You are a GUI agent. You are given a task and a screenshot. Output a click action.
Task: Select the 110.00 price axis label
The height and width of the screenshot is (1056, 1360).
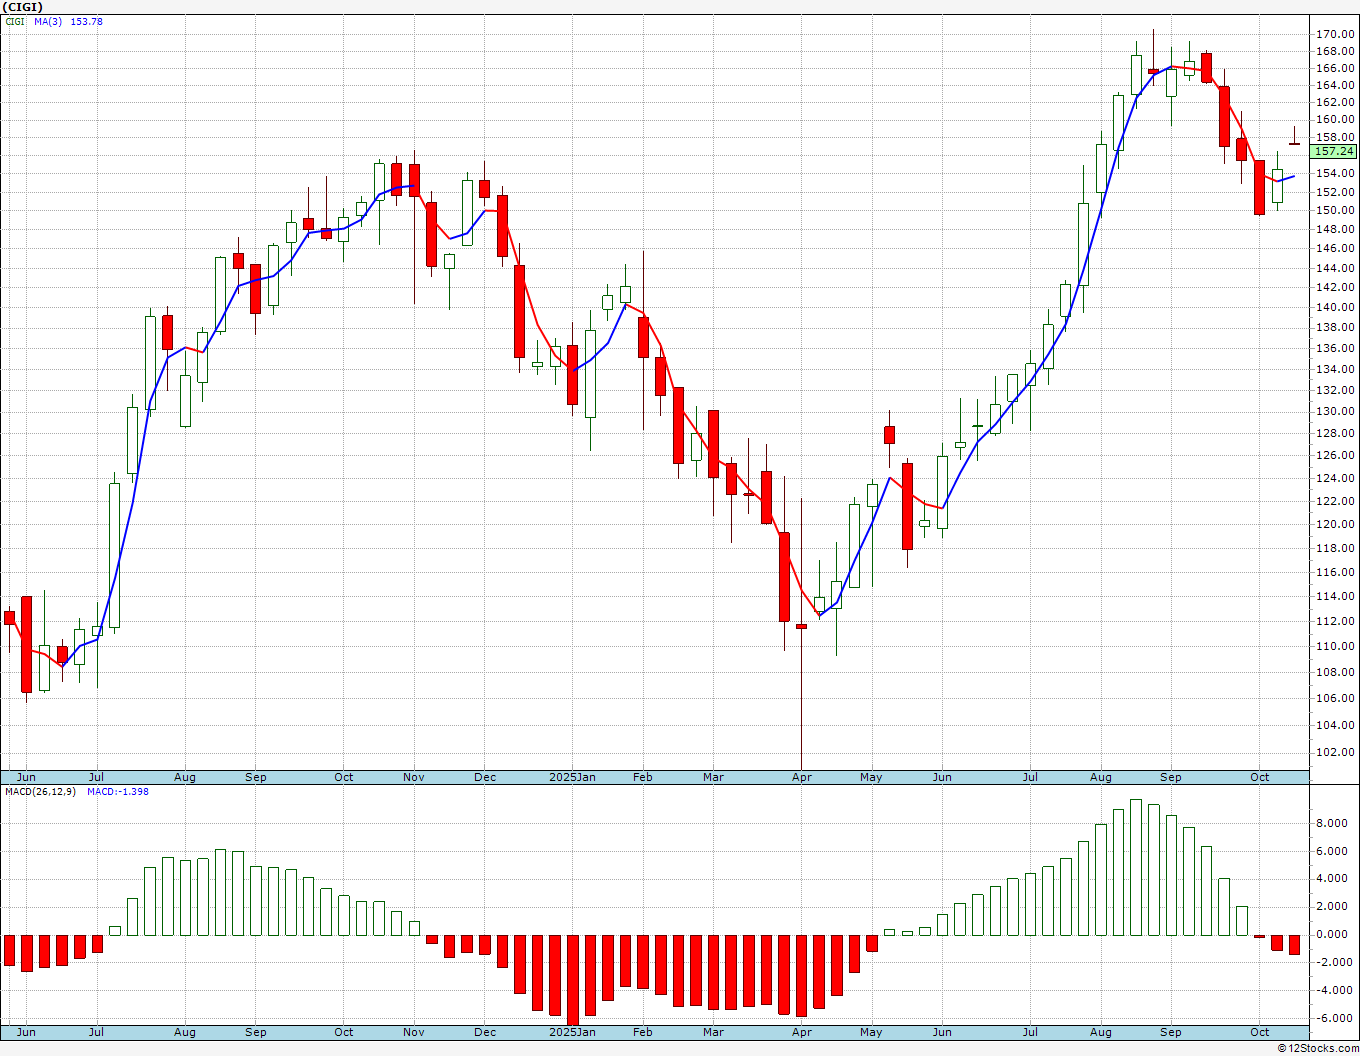[1335, 647]
